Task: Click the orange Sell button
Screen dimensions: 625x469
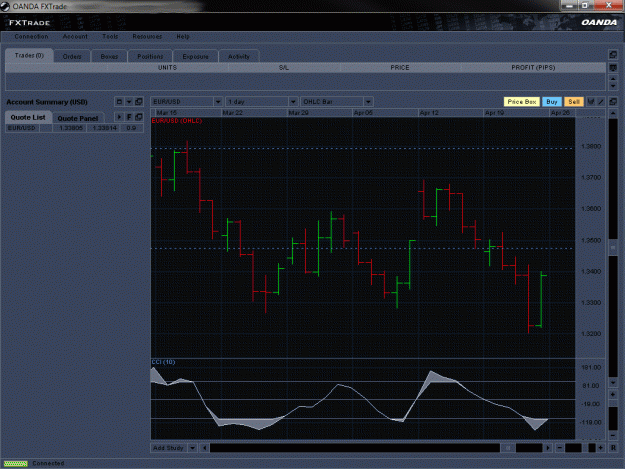Action: (574, 102)
